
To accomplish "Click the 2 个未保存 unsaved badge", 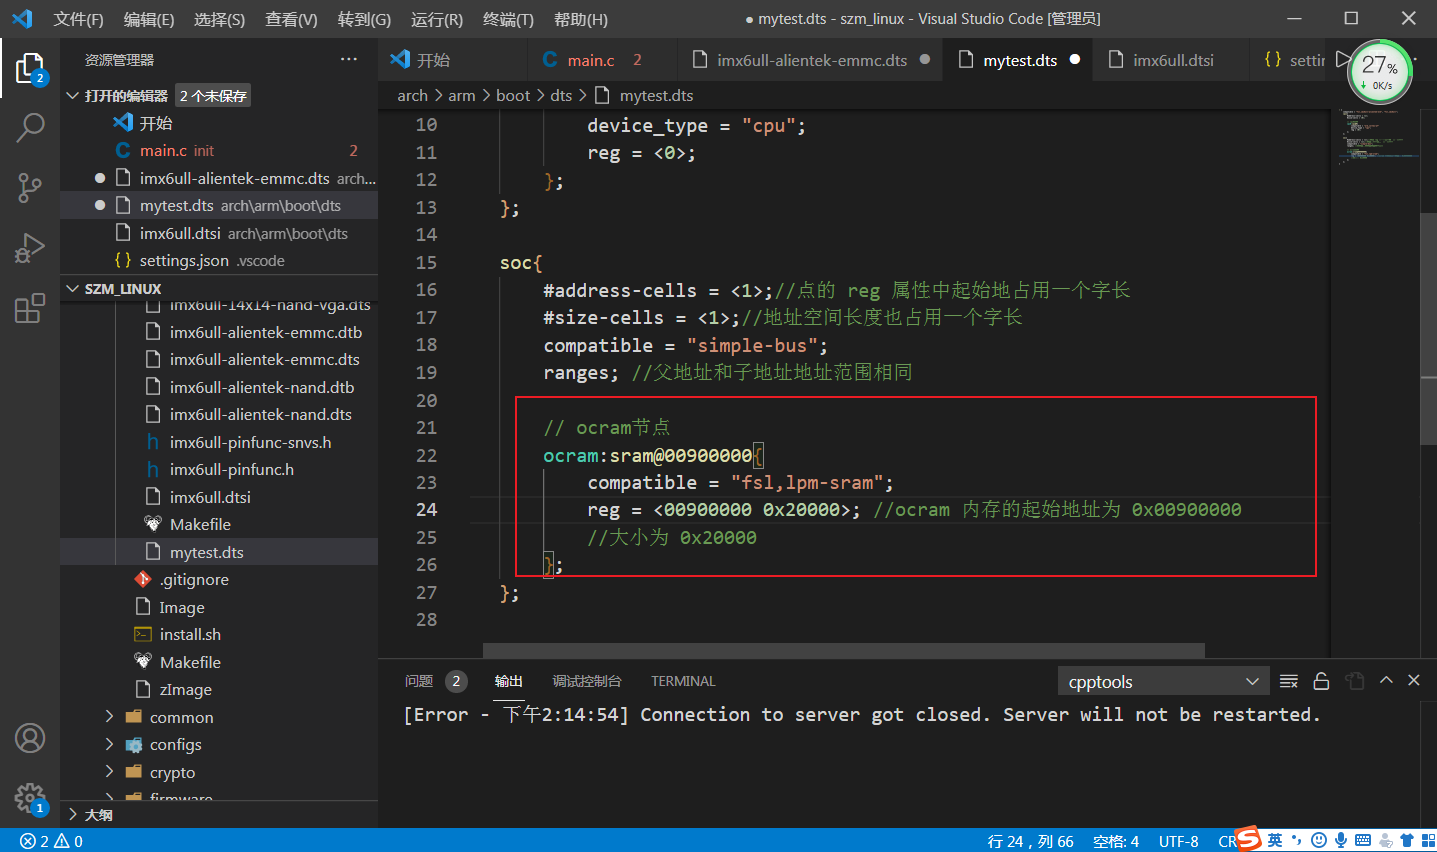I will (213, 96).
